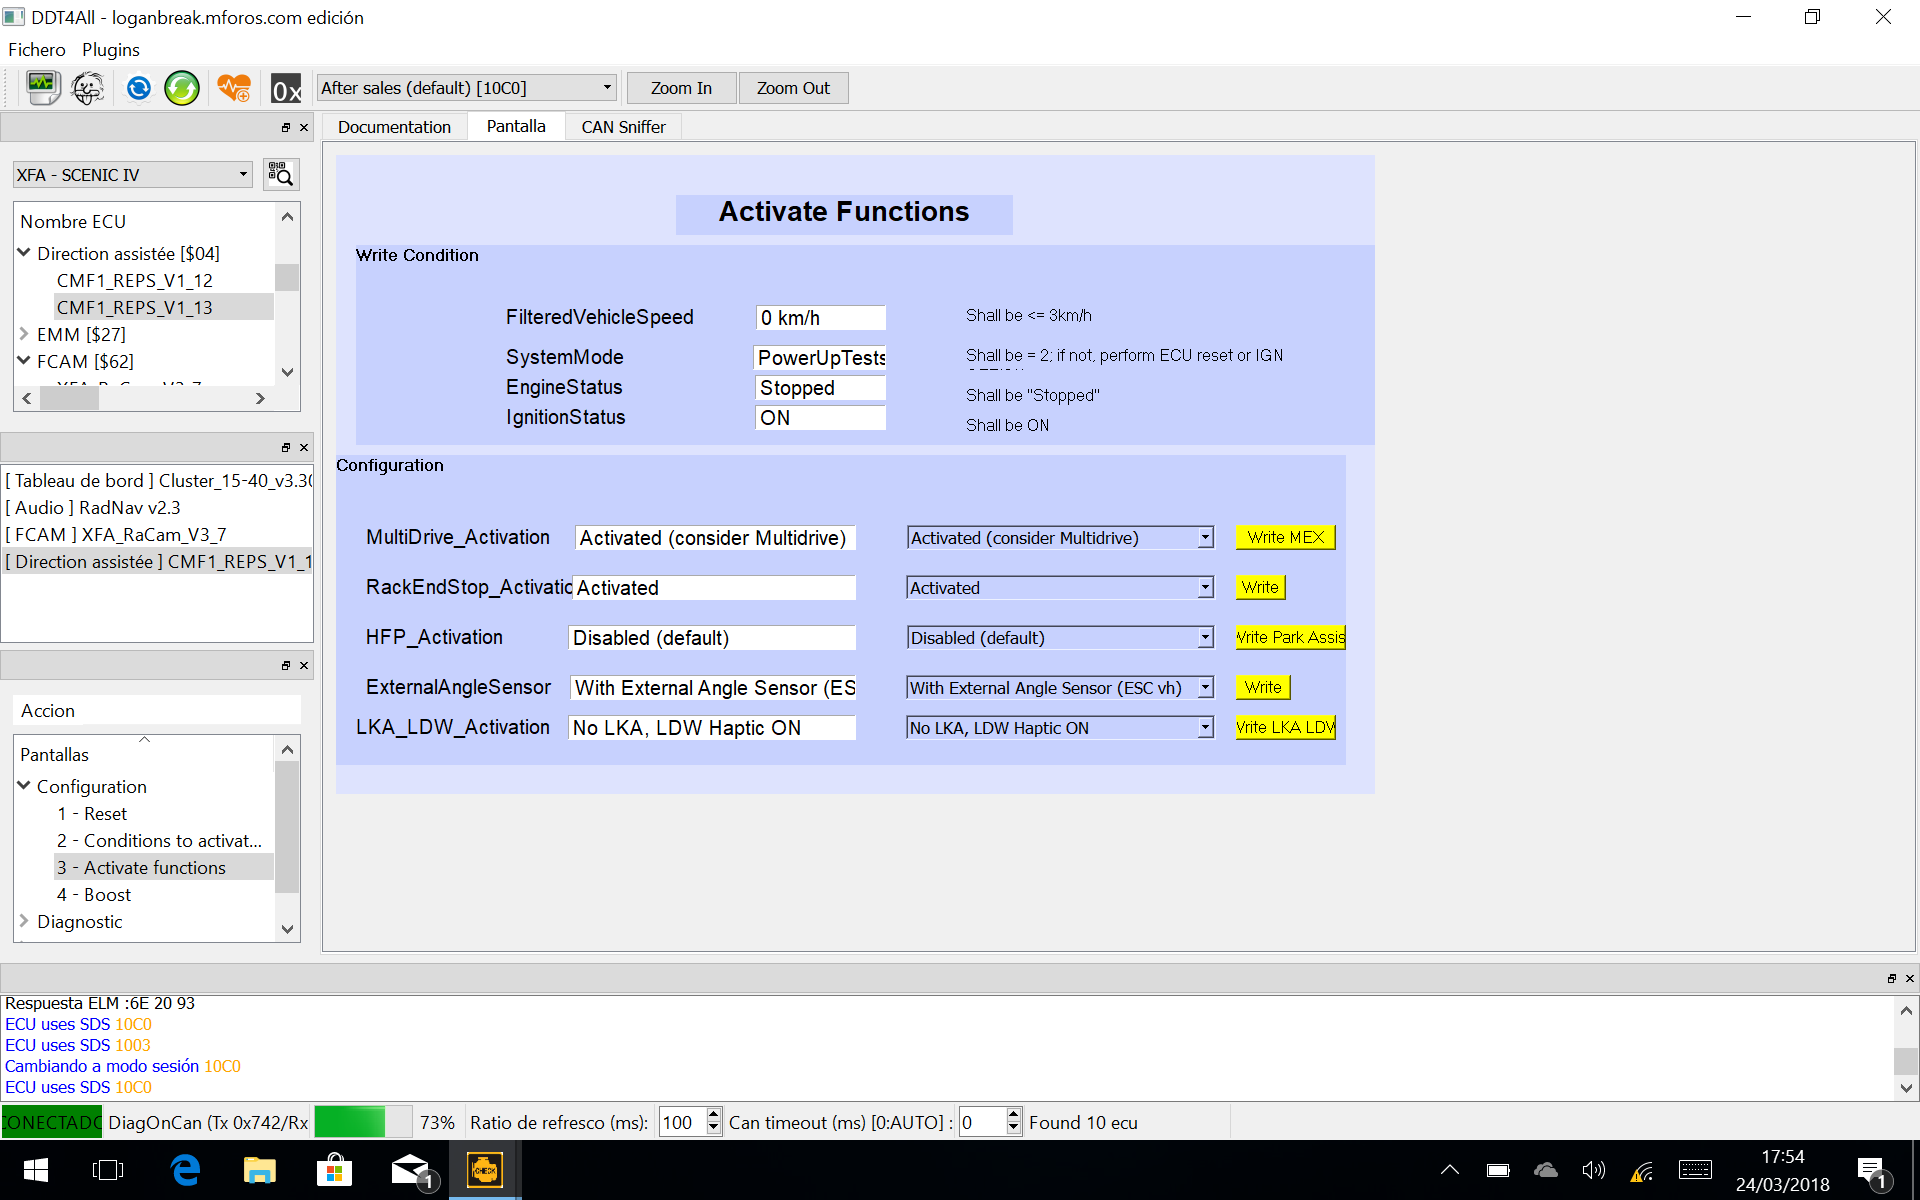The height and width of the screenshot is (1200, 1920).
Task: Click the Zoom In button
Action: click(681, 88)
